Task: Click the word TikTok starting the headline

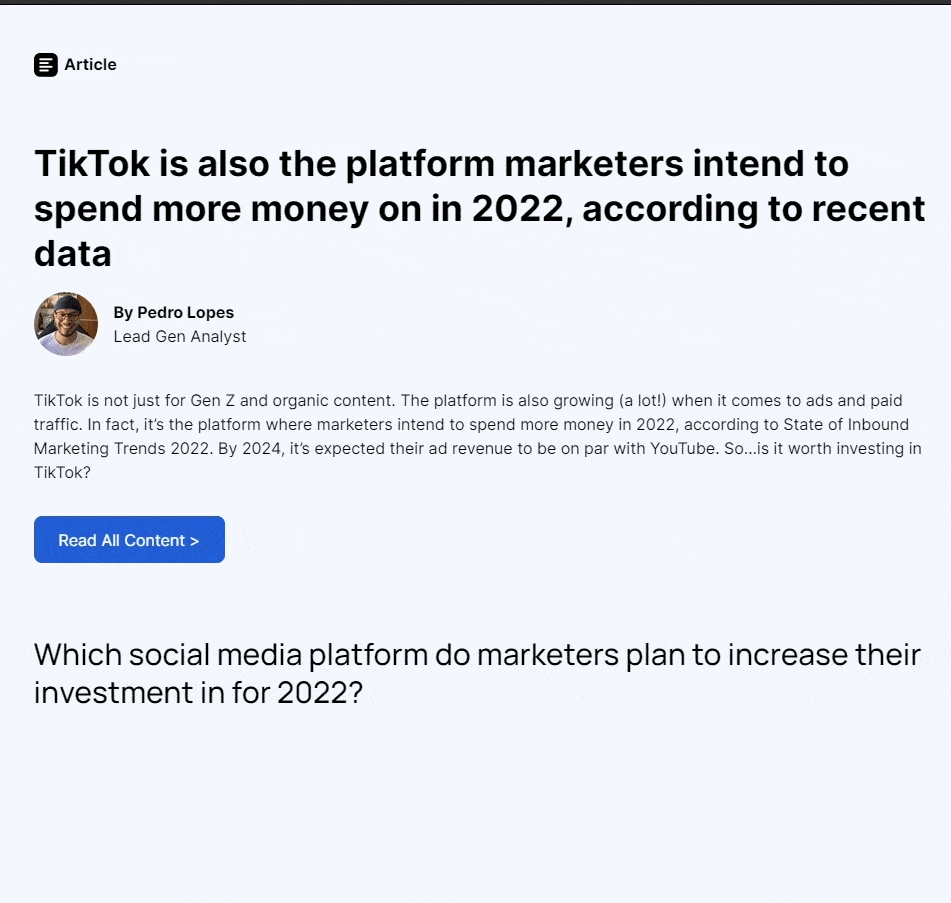Action: (x=92, y=163)
